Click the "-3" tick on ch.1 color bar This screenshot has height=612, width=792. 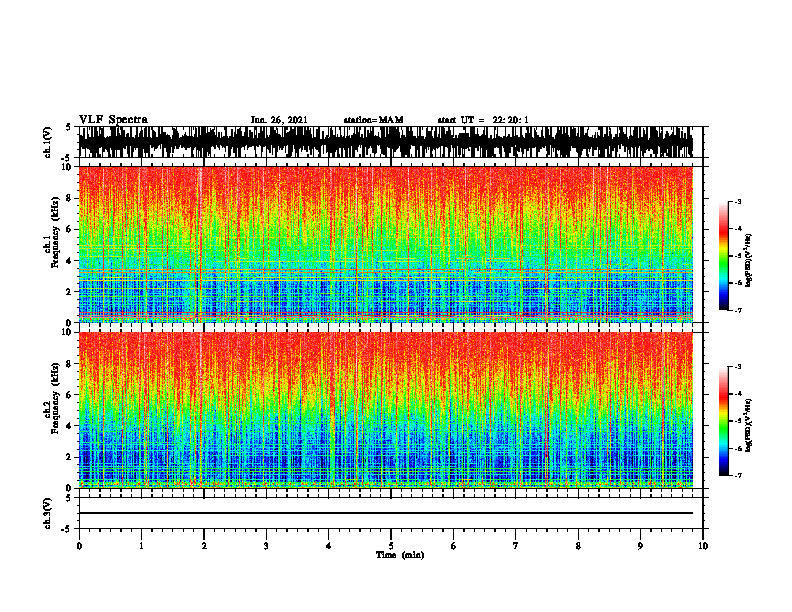[x=738, y=202]
